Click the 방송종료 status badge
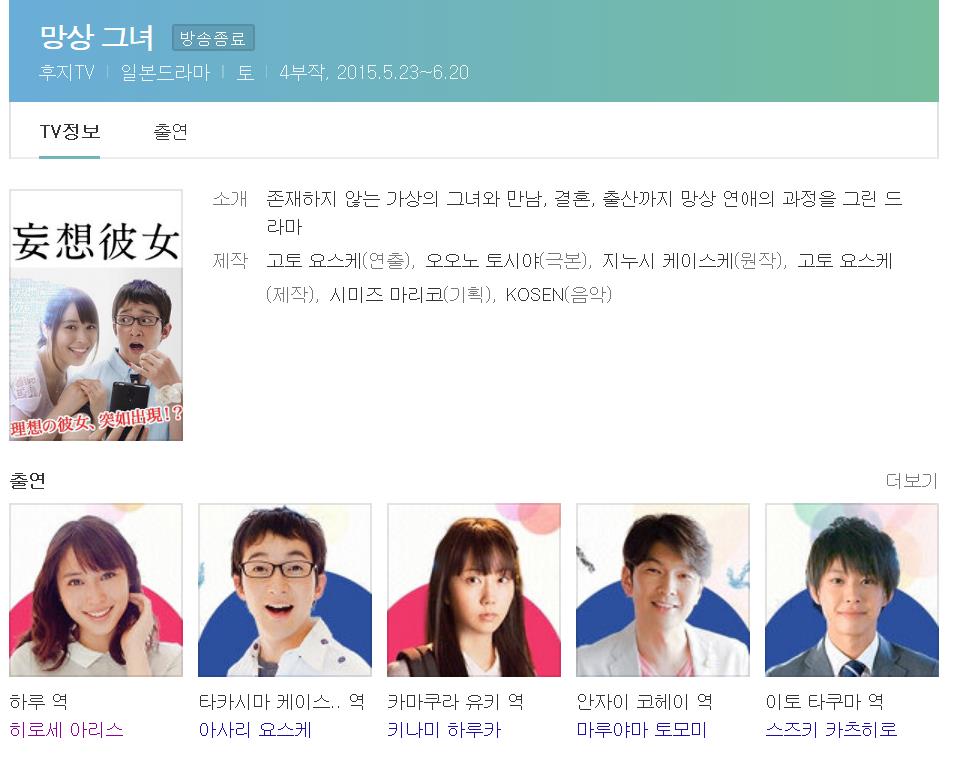 213,38
